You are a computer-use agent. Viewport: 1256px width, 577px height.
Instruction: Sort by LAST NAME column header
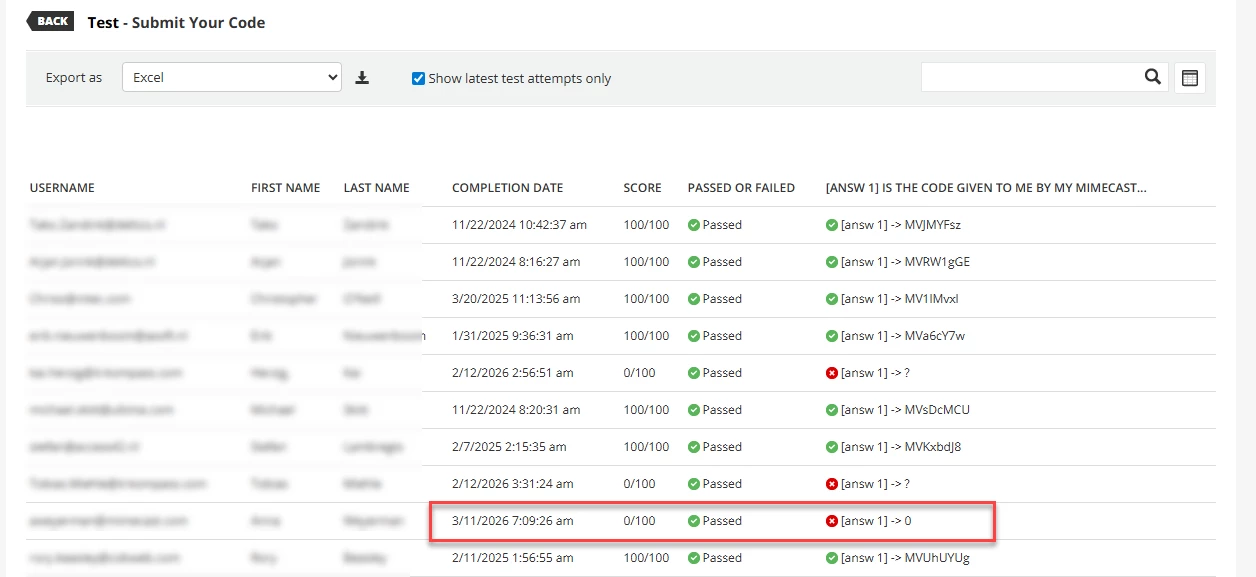(377, 188)
